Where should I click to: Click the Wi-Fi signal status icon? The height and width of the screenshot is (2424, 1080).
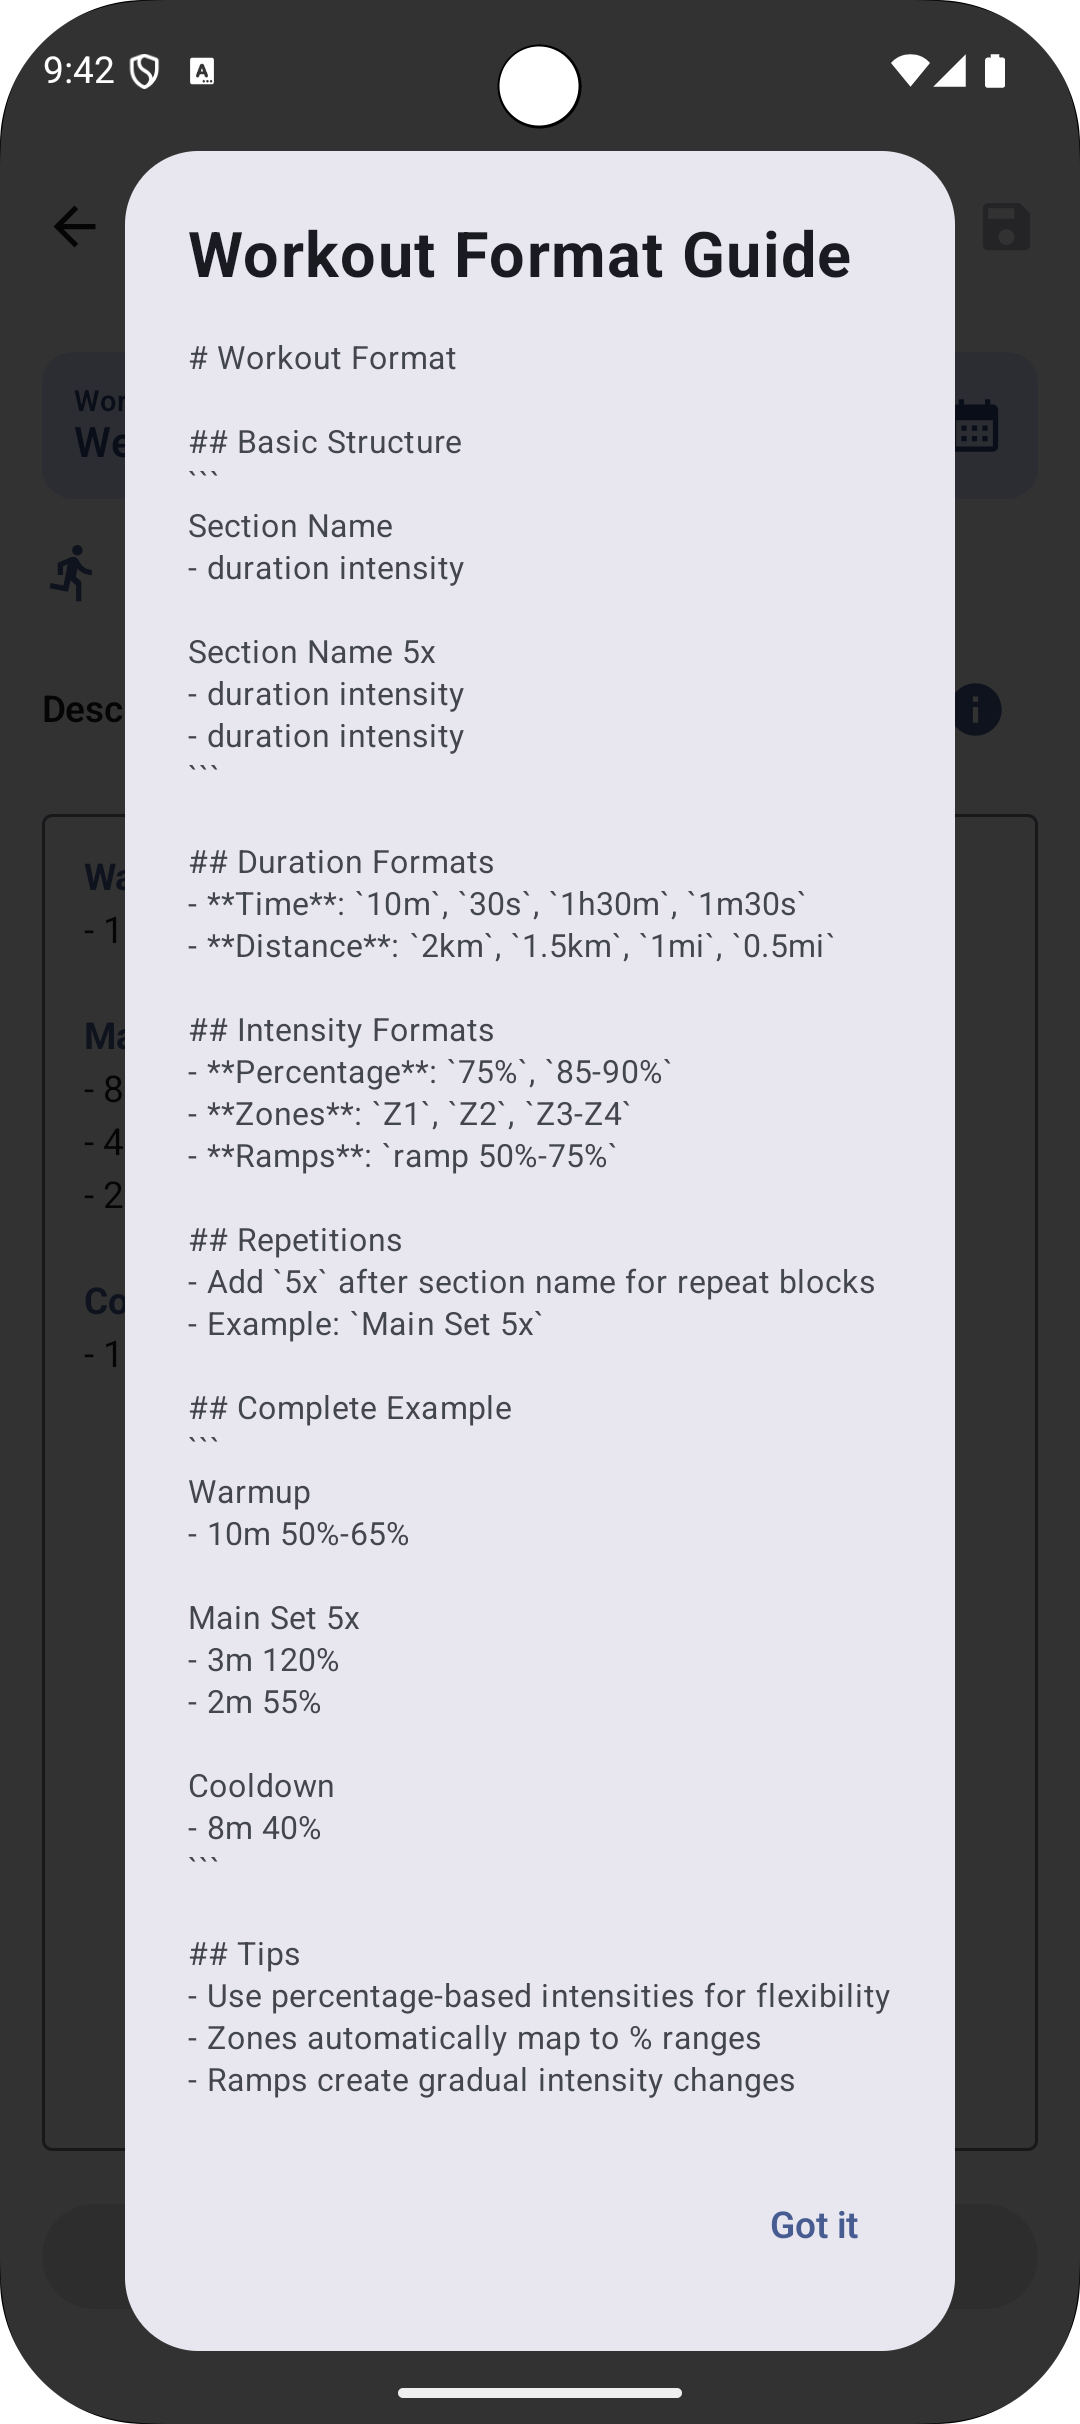pyautogui.click(x=908, y=71)
